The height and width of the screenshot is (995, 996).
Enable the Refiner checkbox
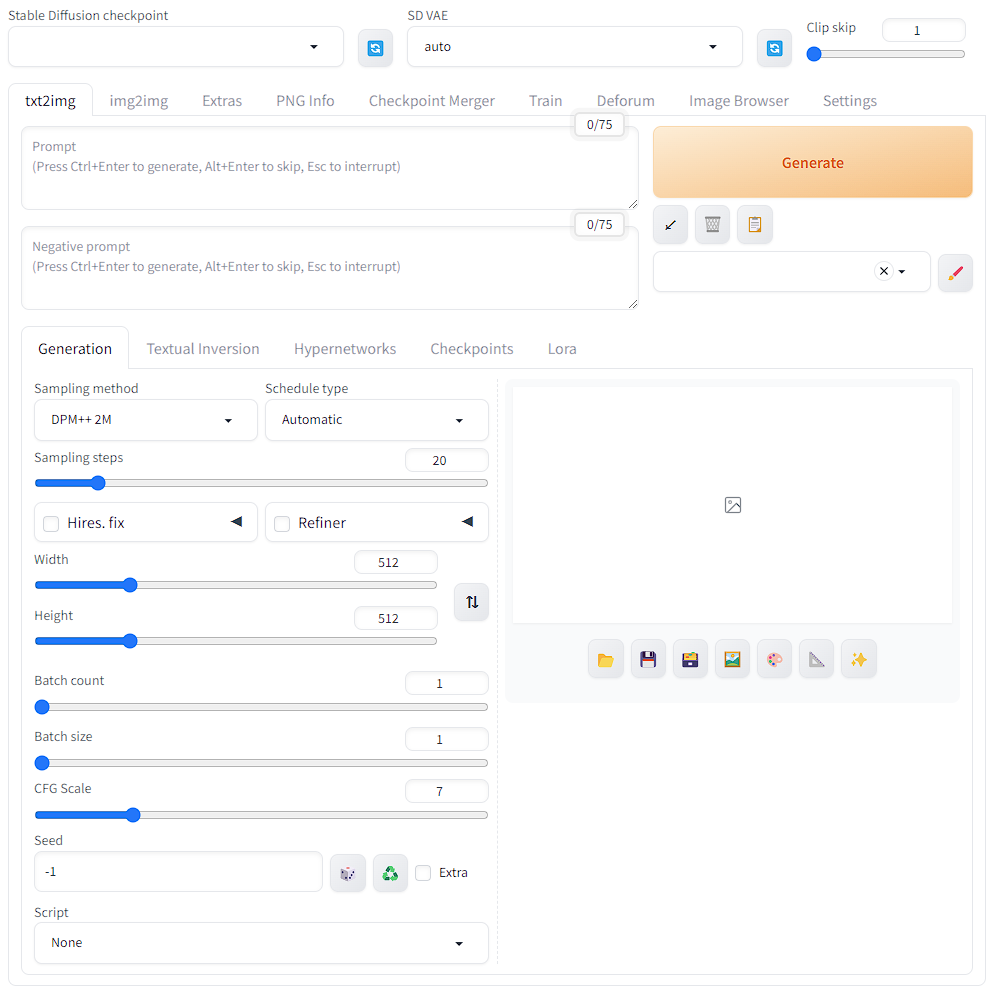(x=282, y=523)
